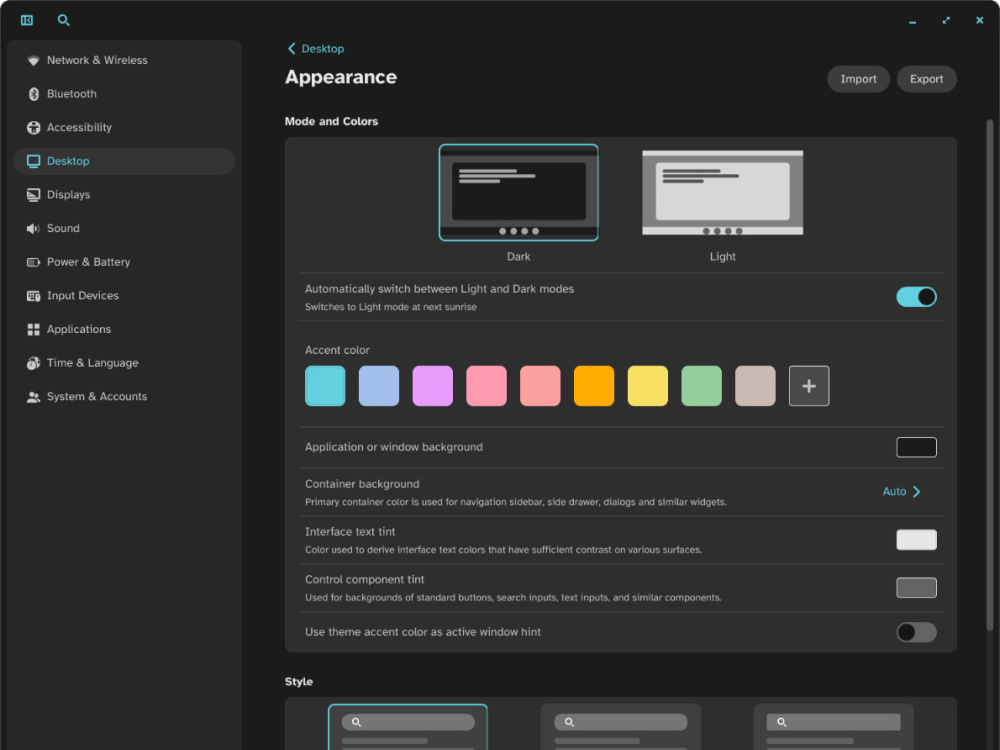Maximize the settings window
The height and width of the screenshot is (750, 1000).
click(x=946, y=20)
